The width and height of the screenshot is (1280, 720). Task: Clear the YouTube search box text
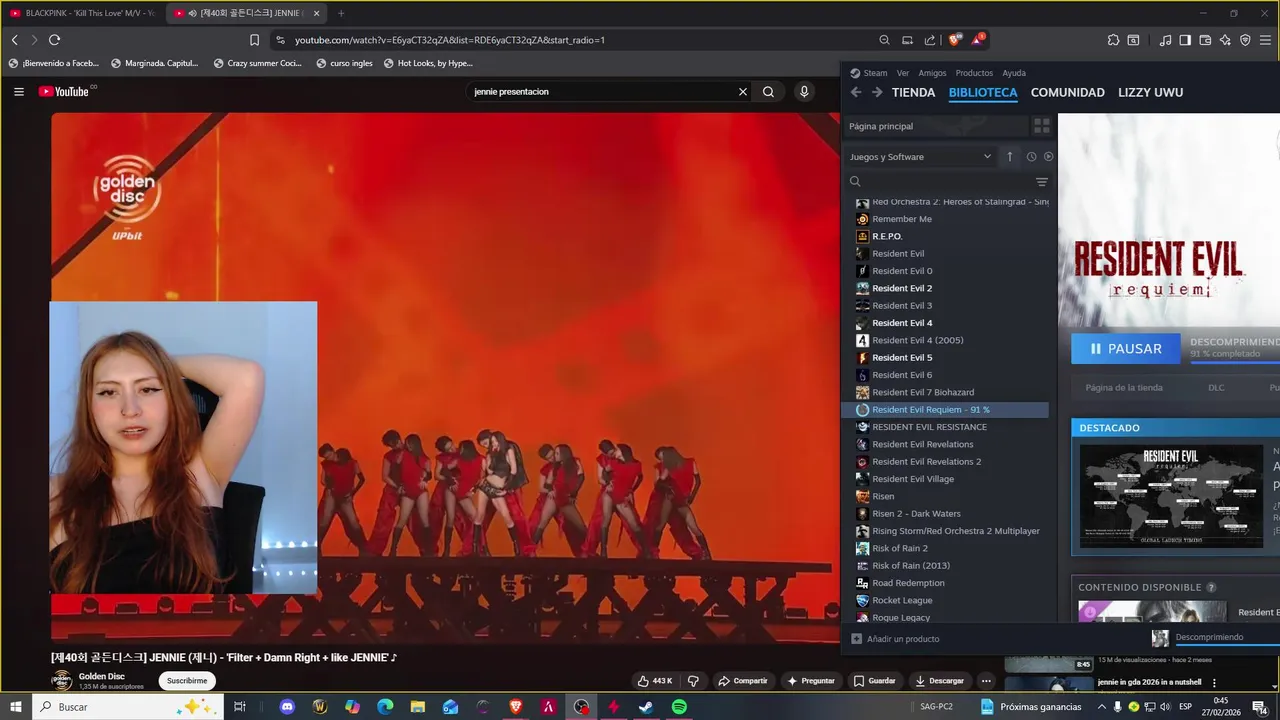coord(742,91)
